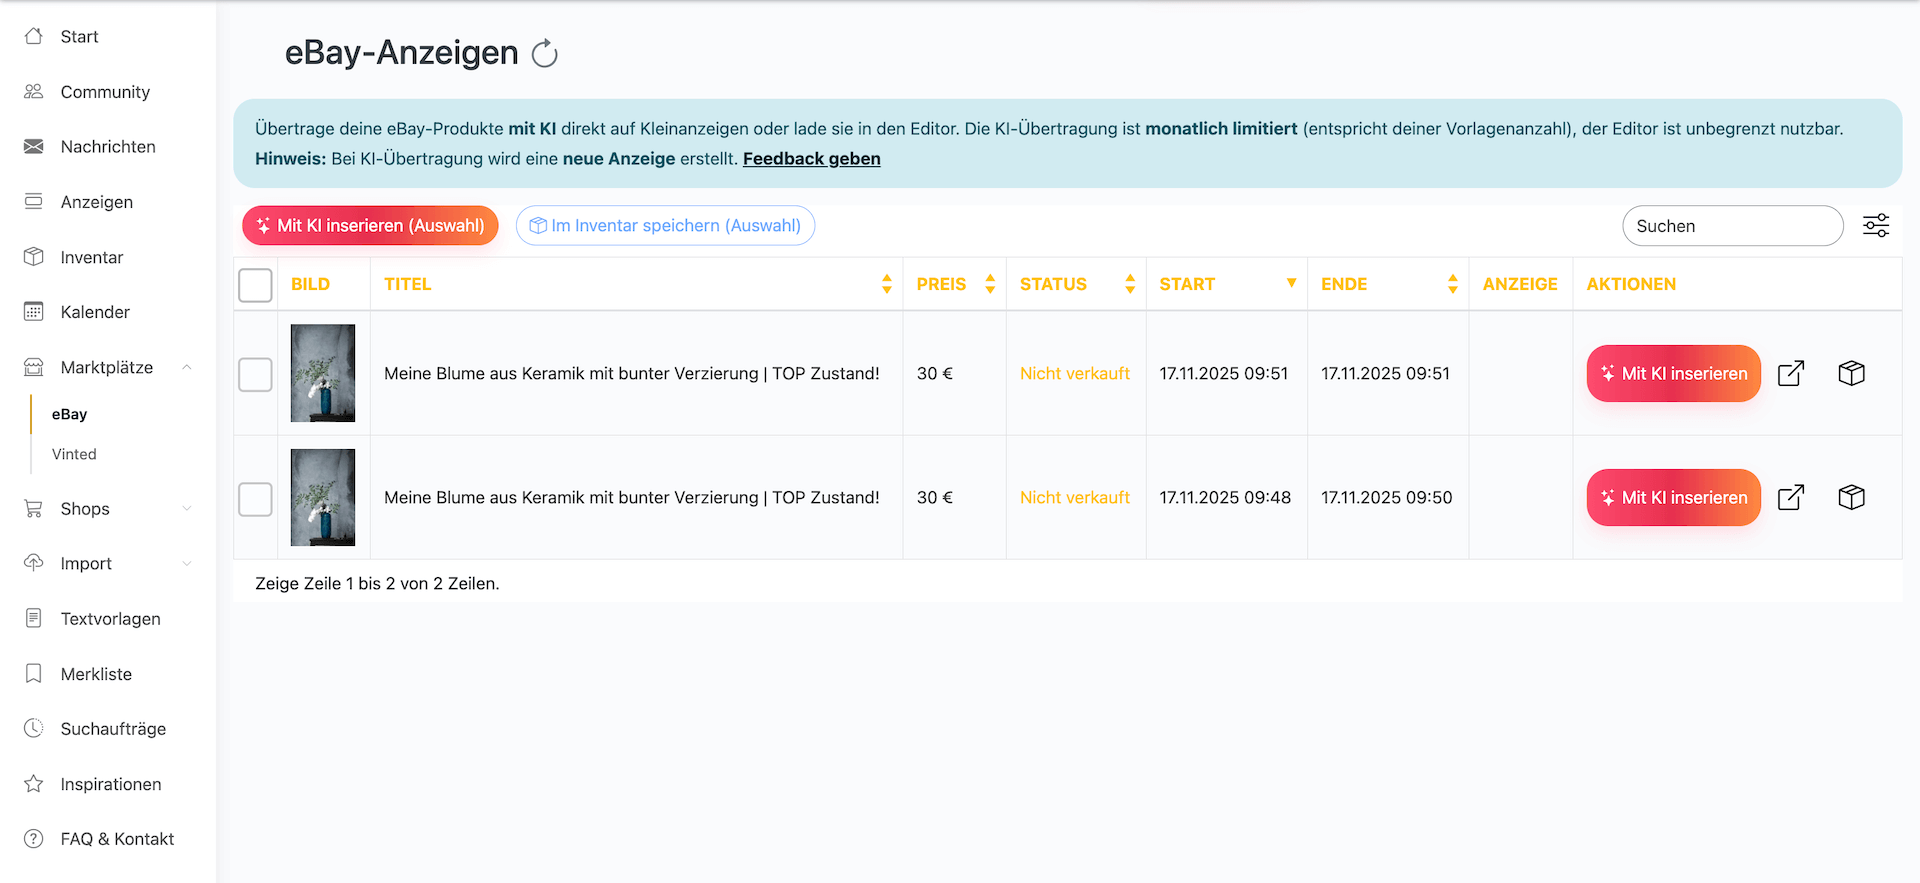
Task: Open the filter settings icon next to search
Action: [x=1875, y=226]
